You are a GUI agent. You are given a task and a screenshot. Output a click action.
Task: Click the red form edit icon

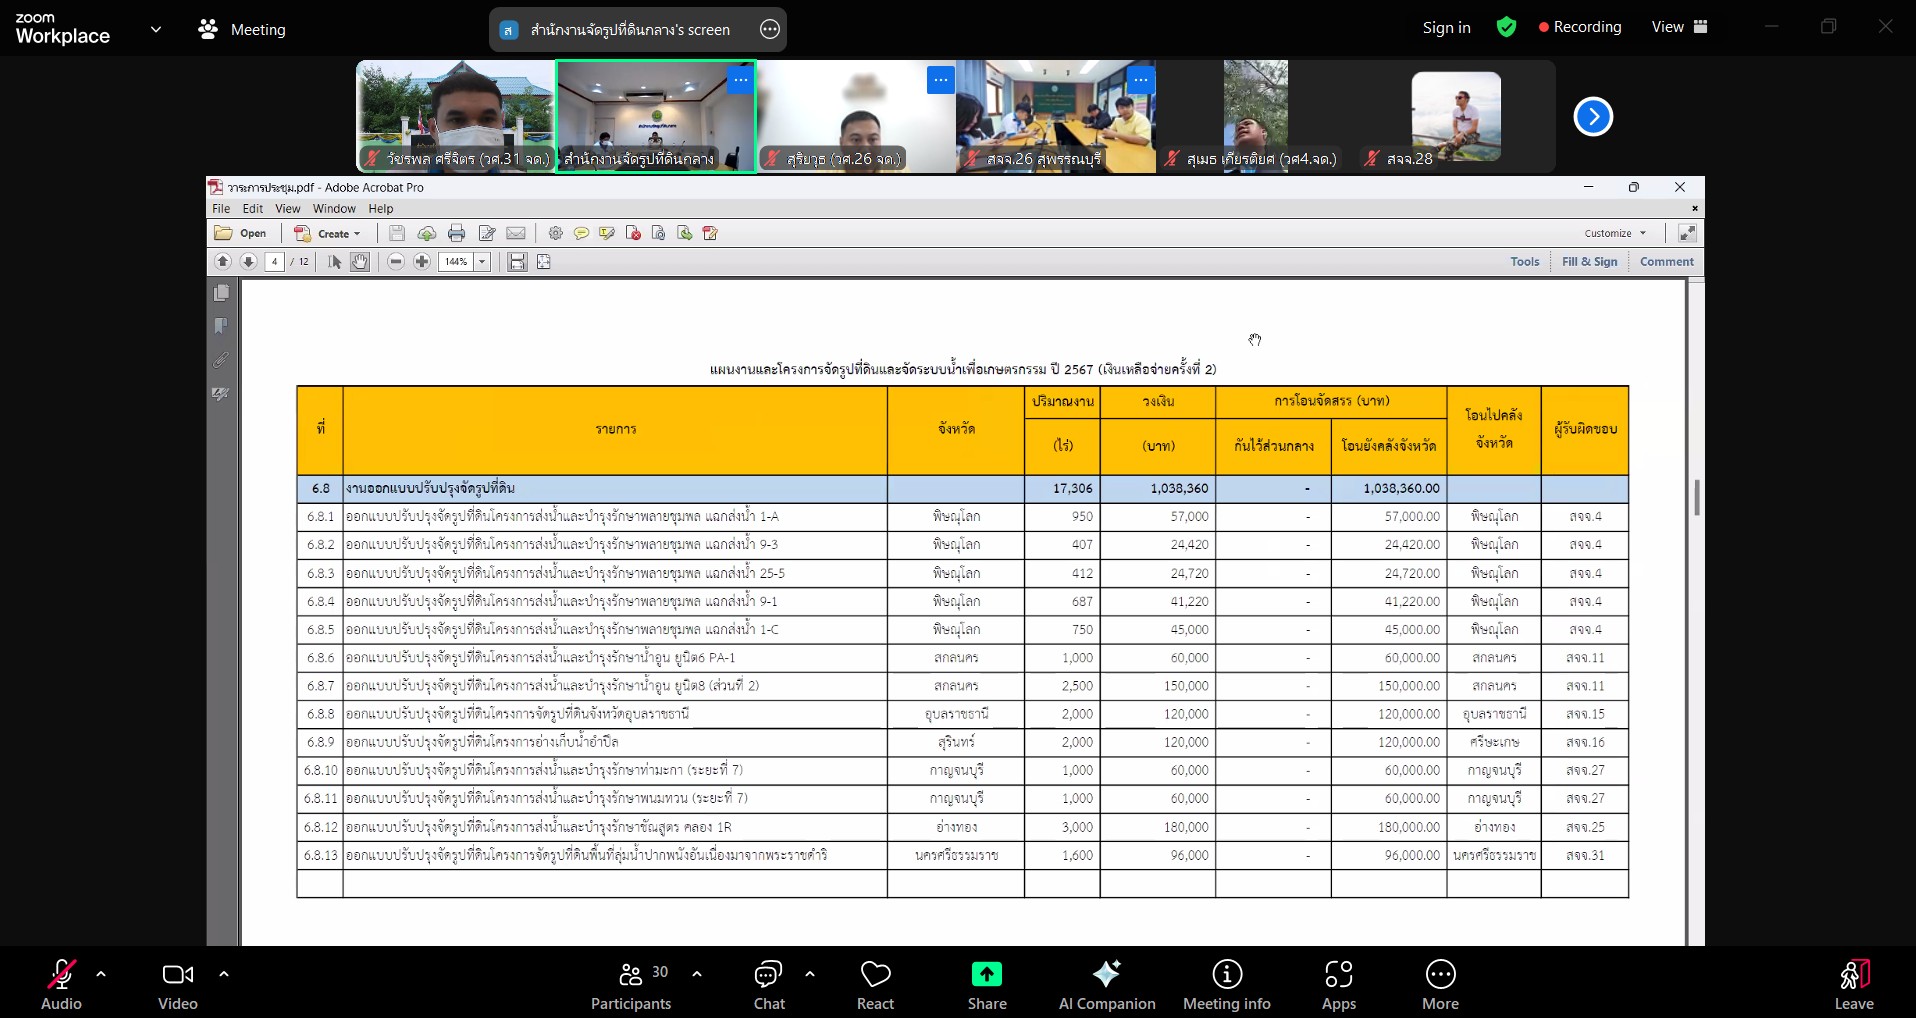coord(711,233)
